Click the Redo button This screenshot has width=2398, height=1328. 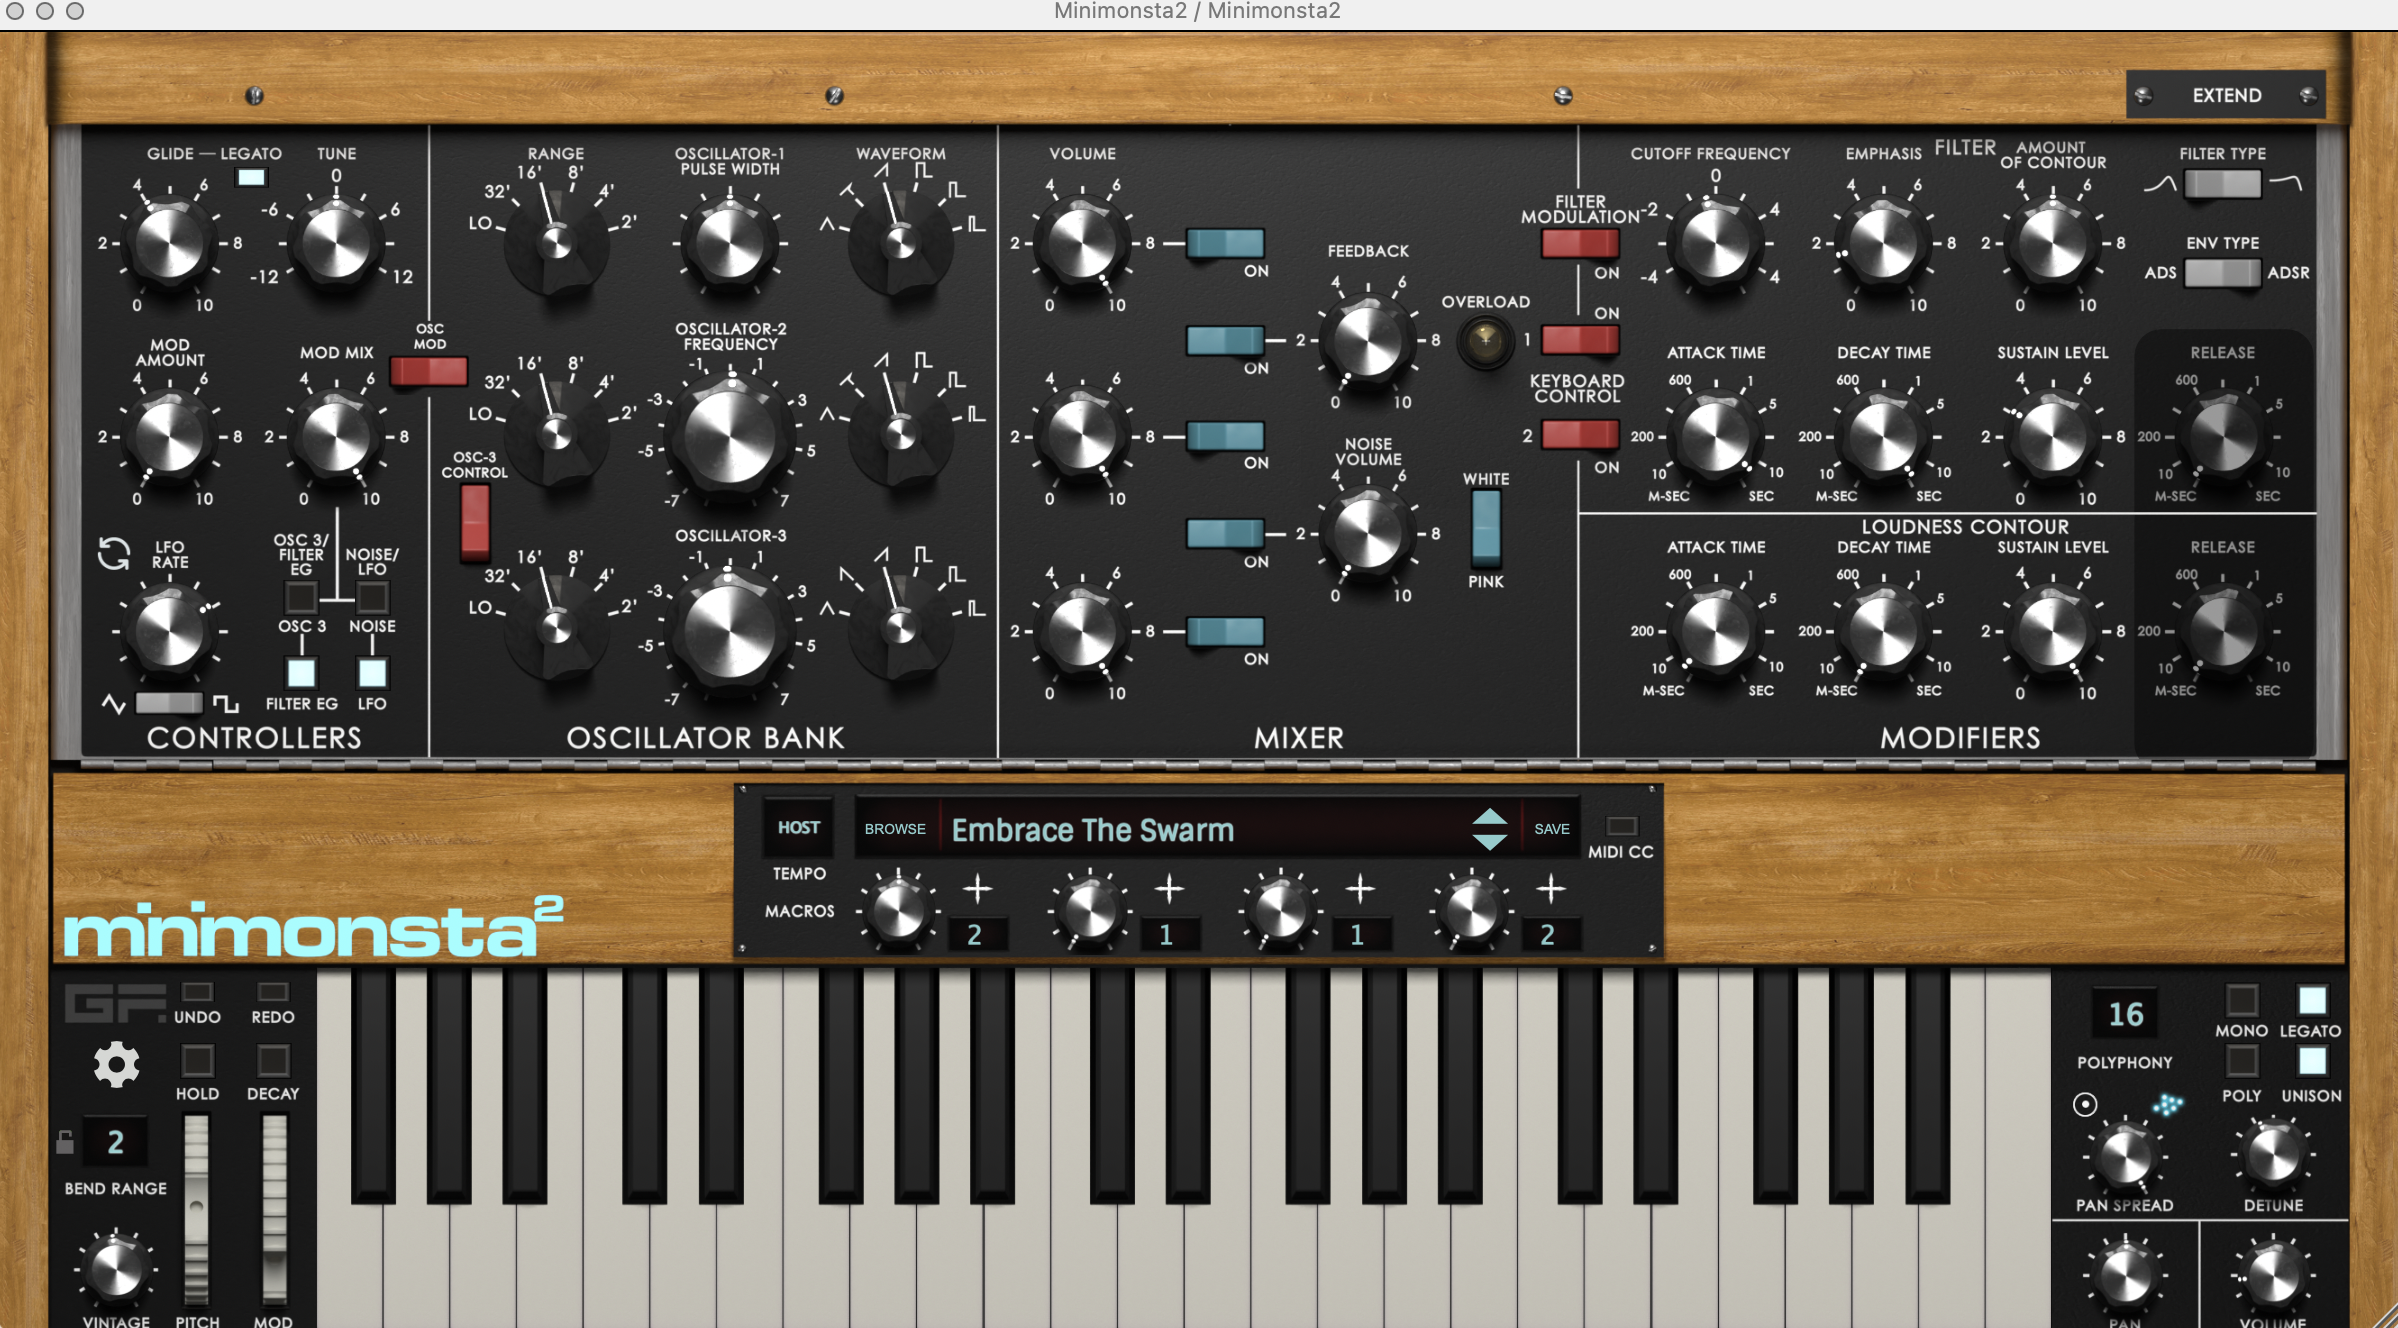[272, 992]
